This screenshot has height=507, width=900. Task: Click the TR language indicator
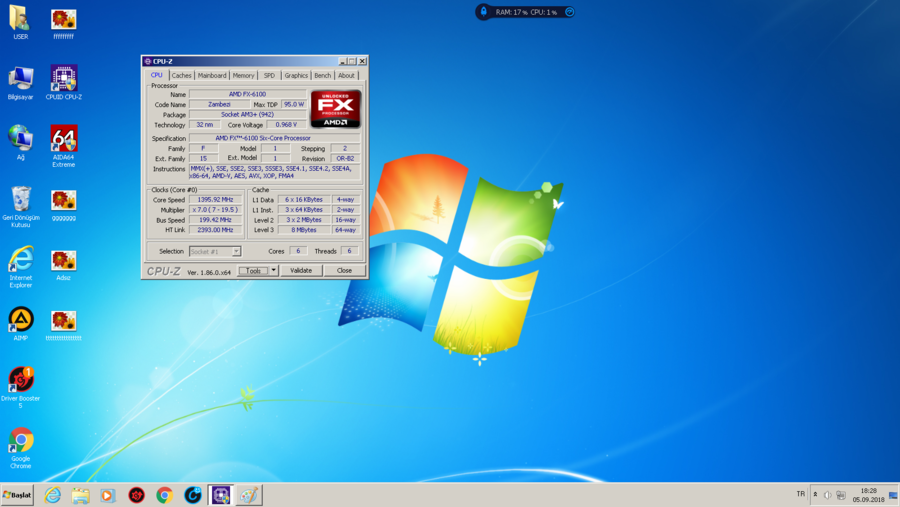click(800, 494)
